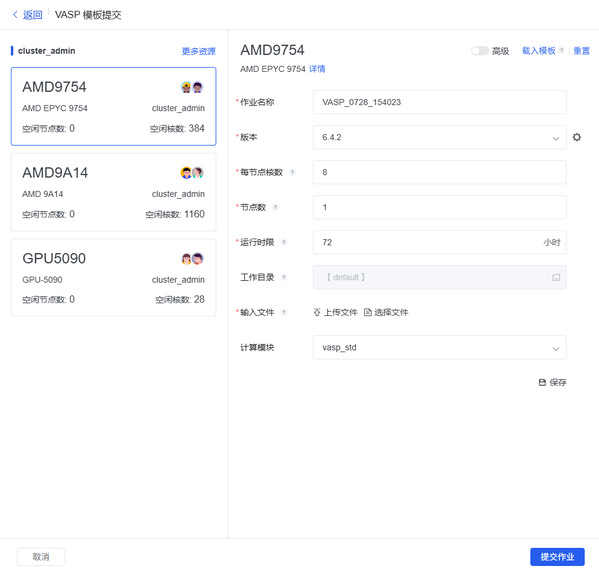Open the version 6.4.2 dropdown
This screenshot has height=569, width=599.
point(439,137)
